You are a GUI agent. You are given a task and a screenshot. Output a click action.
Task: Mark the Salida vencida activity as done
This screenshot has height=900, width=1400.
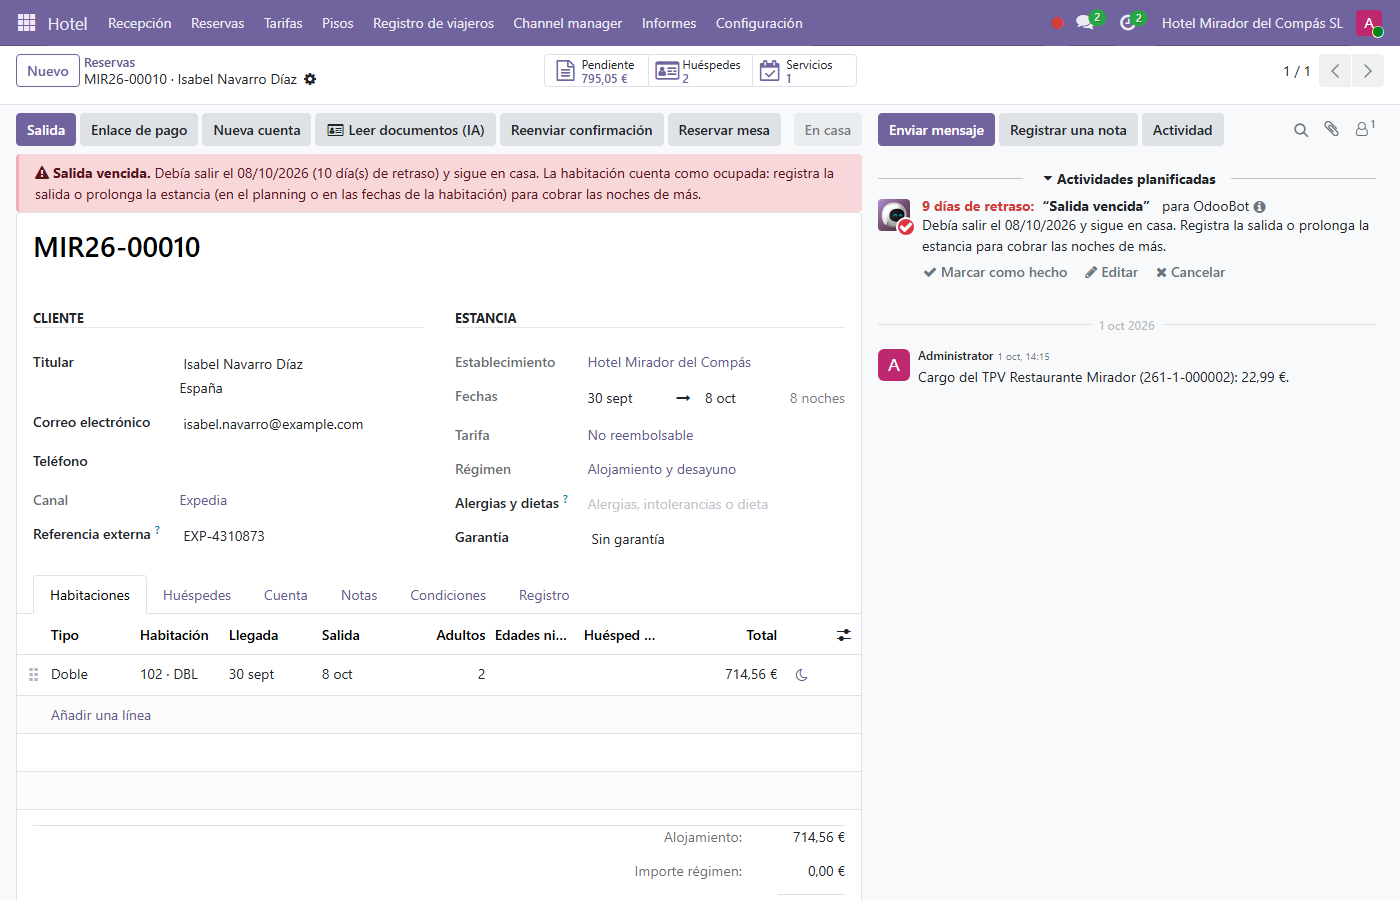tap(995, 272)
